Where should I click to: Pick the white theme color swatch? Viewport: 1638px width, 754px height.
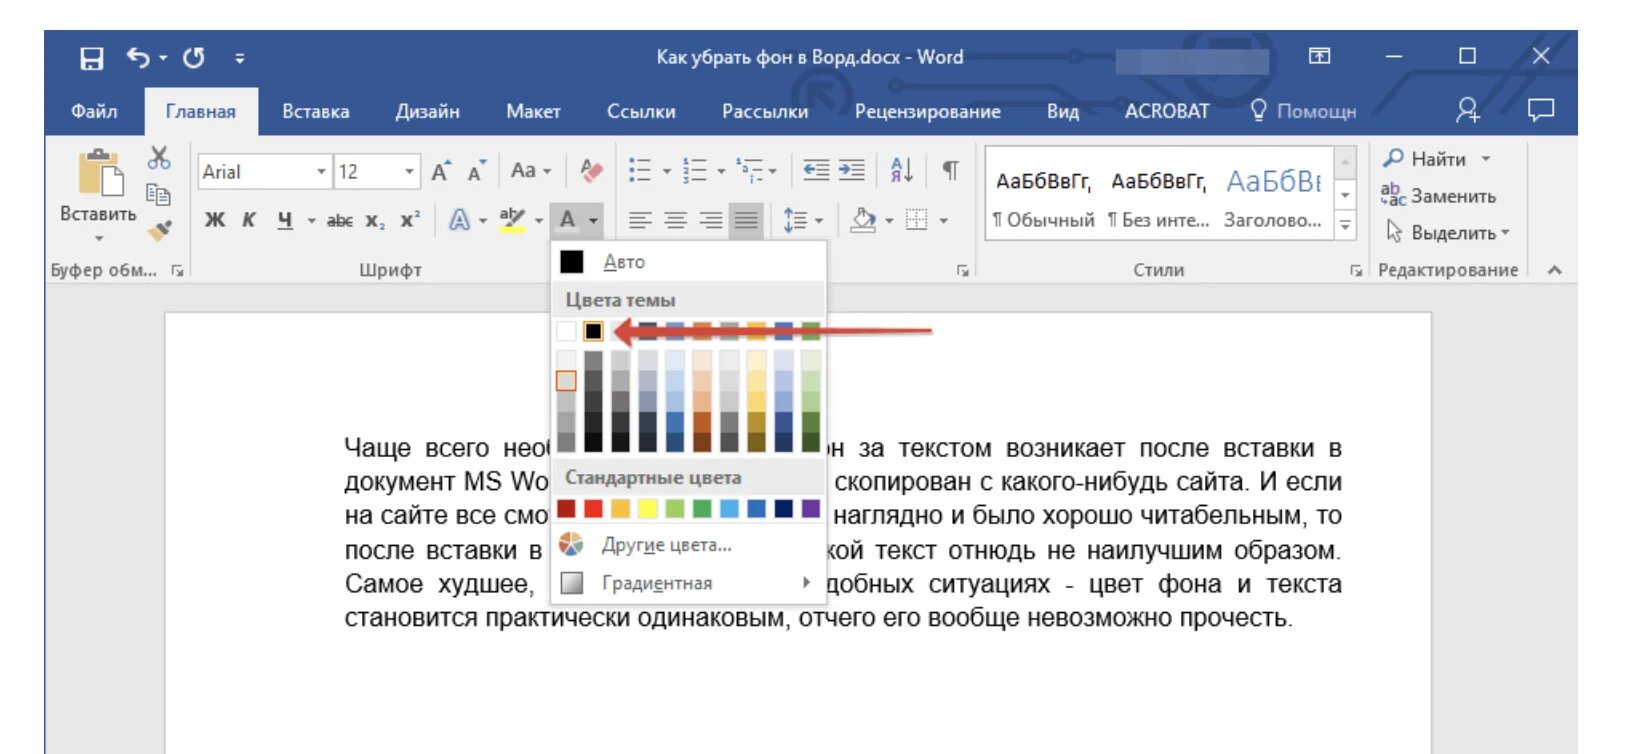click(566, 331)
